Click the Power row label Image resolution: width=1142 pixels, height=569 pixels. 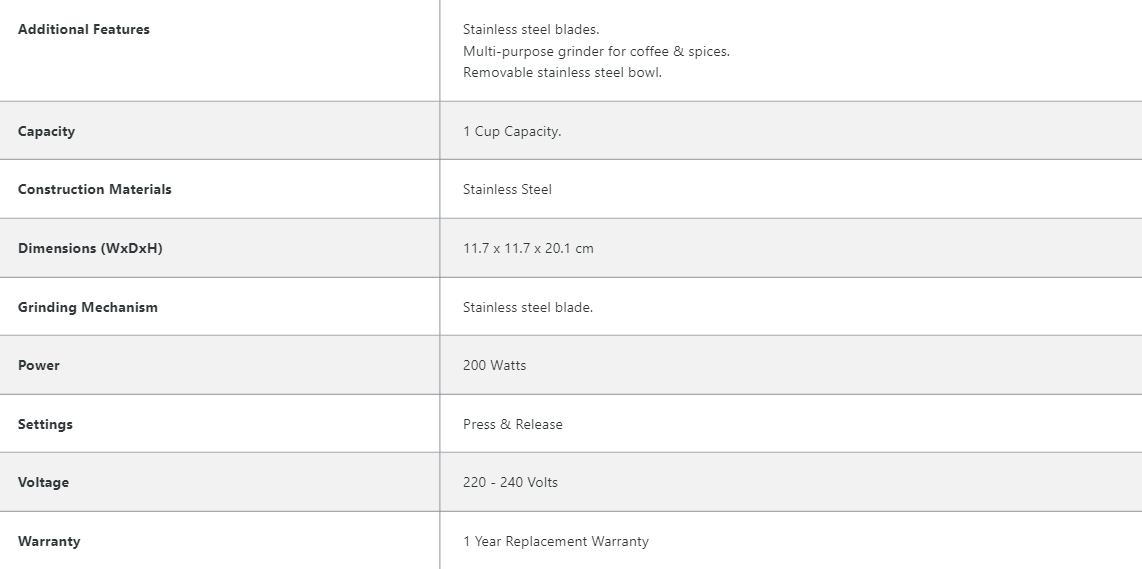click(39, 365)
